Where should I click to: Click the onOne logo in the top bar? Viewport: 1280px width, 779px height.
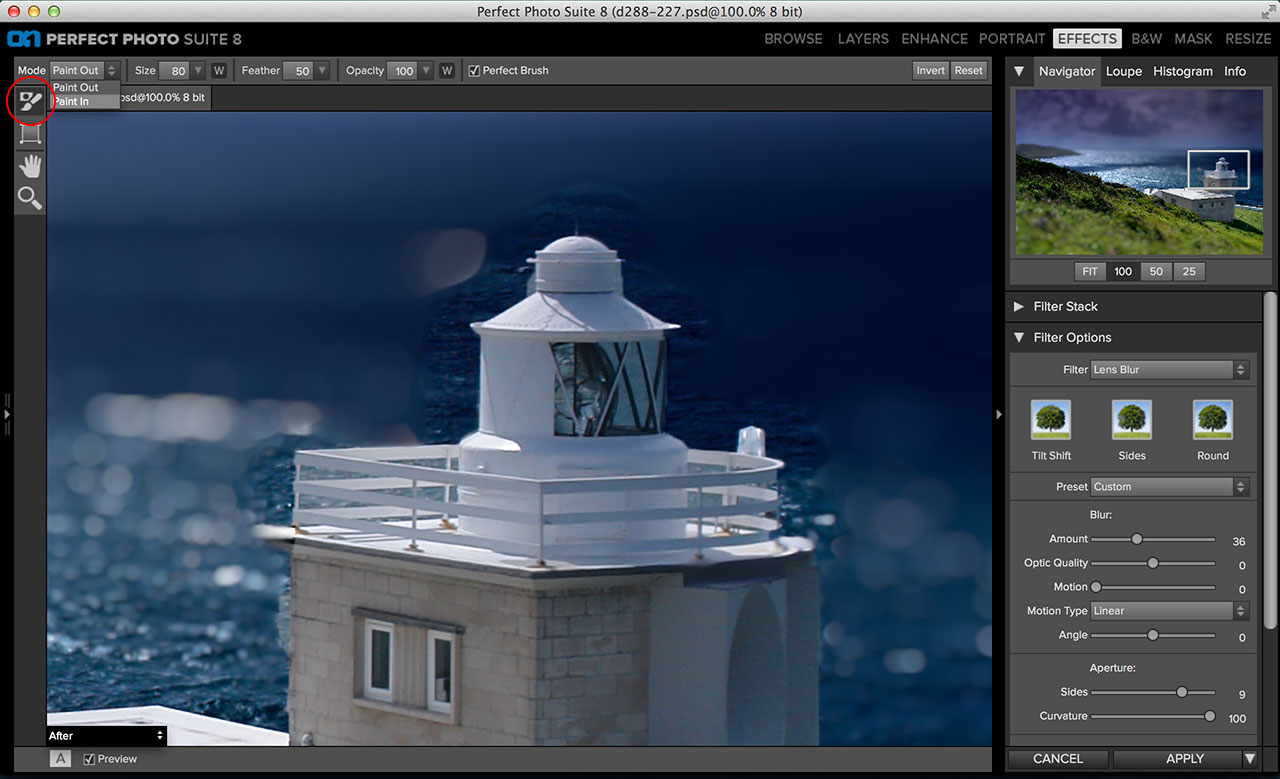pos(25,39)
